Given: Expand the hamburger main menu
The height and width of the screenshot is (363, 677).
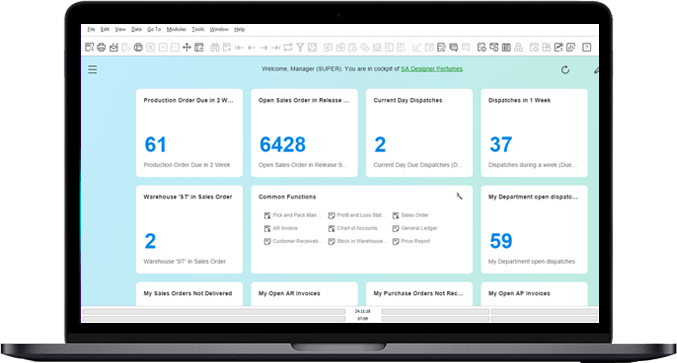Looking at the screenshot, I should click(92, 69).
